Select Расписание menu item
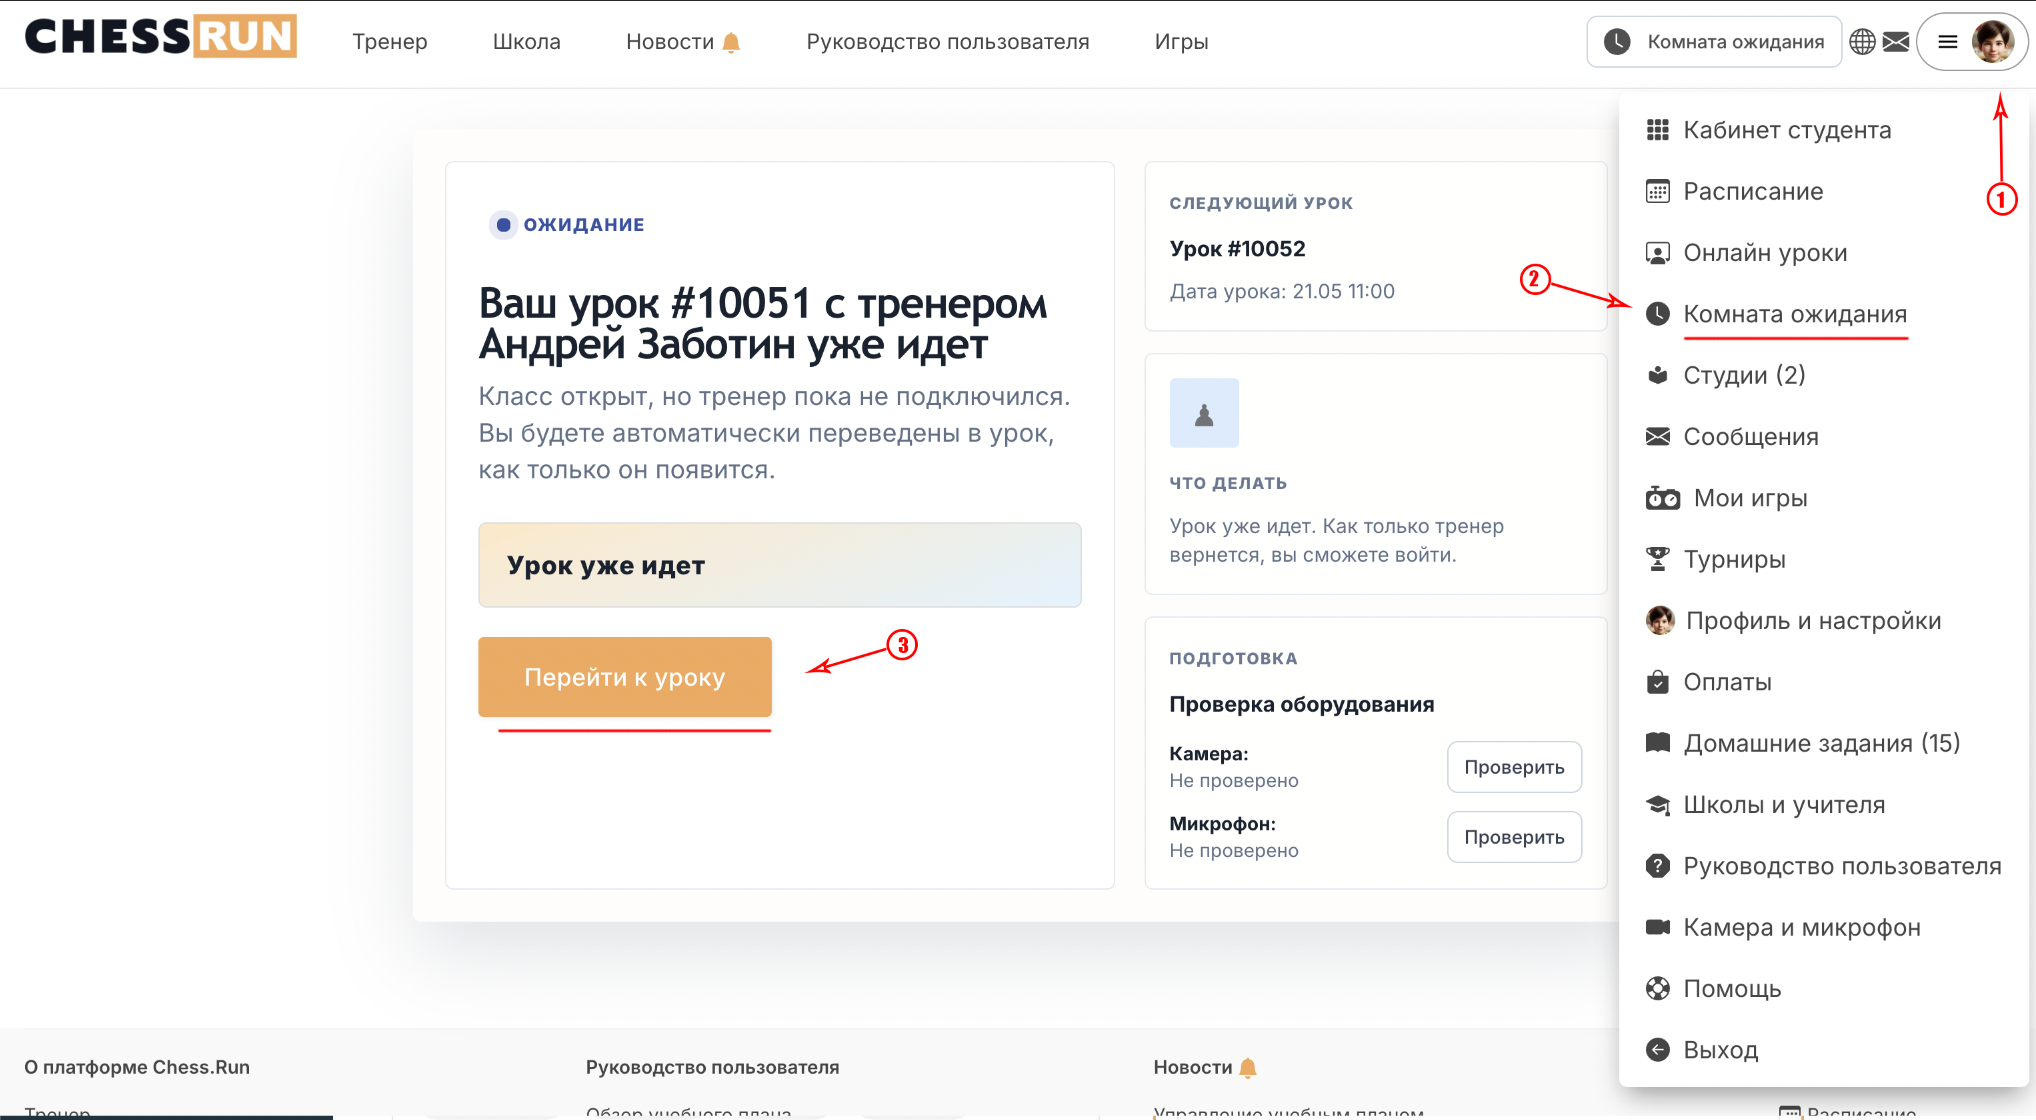Viewport: 2036px width, 1120px height. pyautogui.click(x=1753, y=191)
